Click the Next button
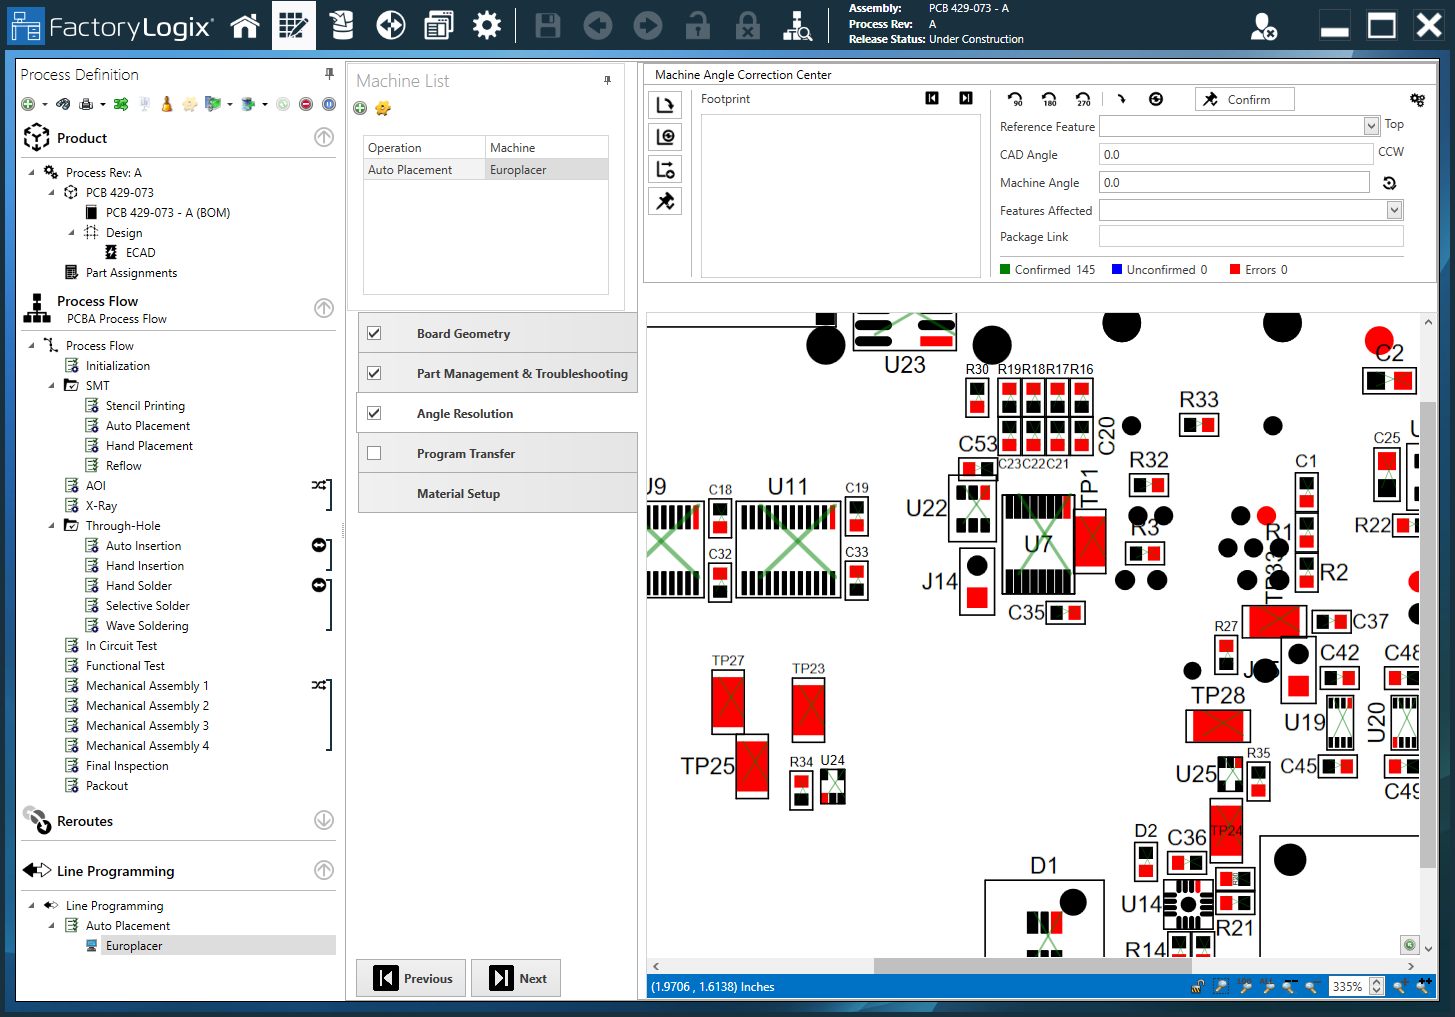The height and width of the screenshot is (1017, 1455). point(516,978)
